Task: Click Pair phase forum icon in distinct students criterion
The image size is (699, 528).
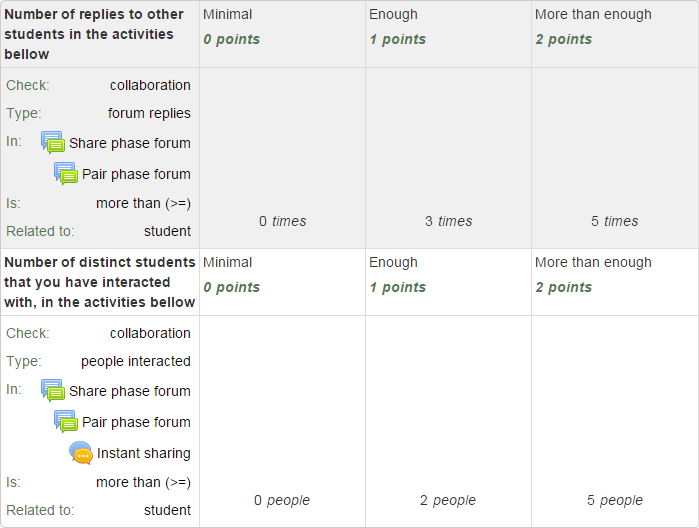Action: [66, 421]
